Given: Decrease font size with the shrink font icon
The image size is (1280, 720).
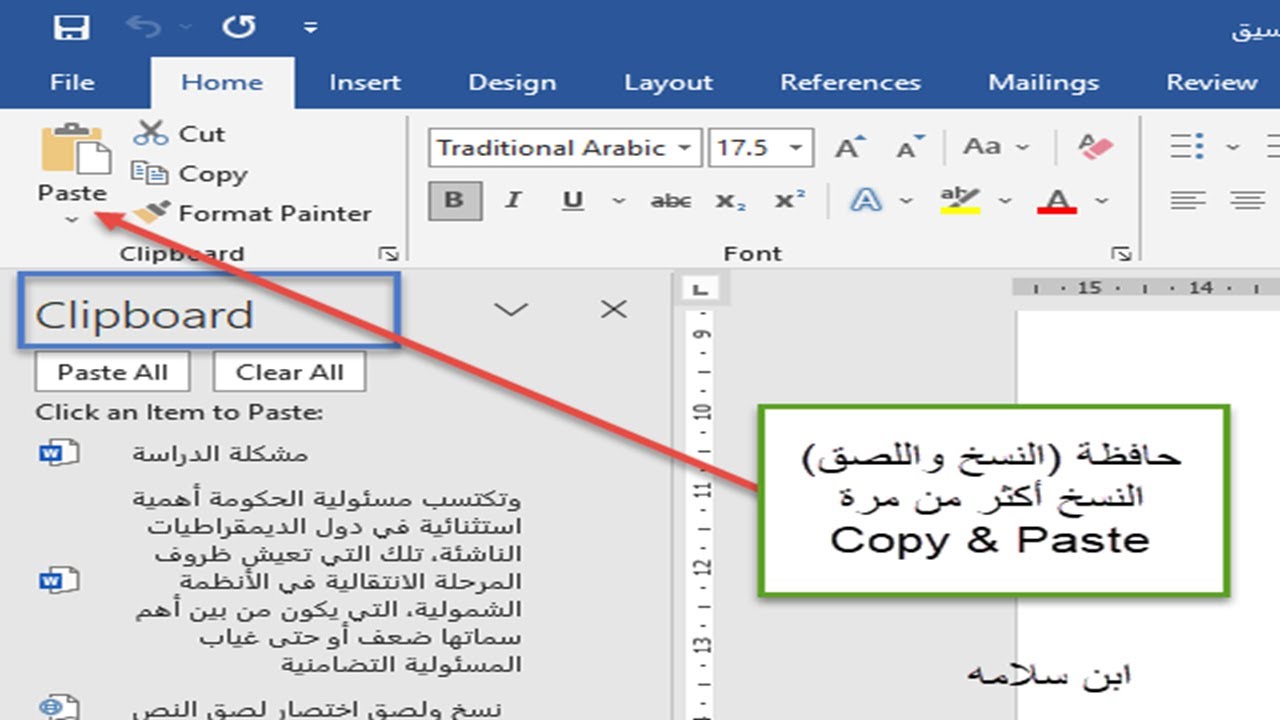Looking at the screenshot, I should click(x=910, y=148).
